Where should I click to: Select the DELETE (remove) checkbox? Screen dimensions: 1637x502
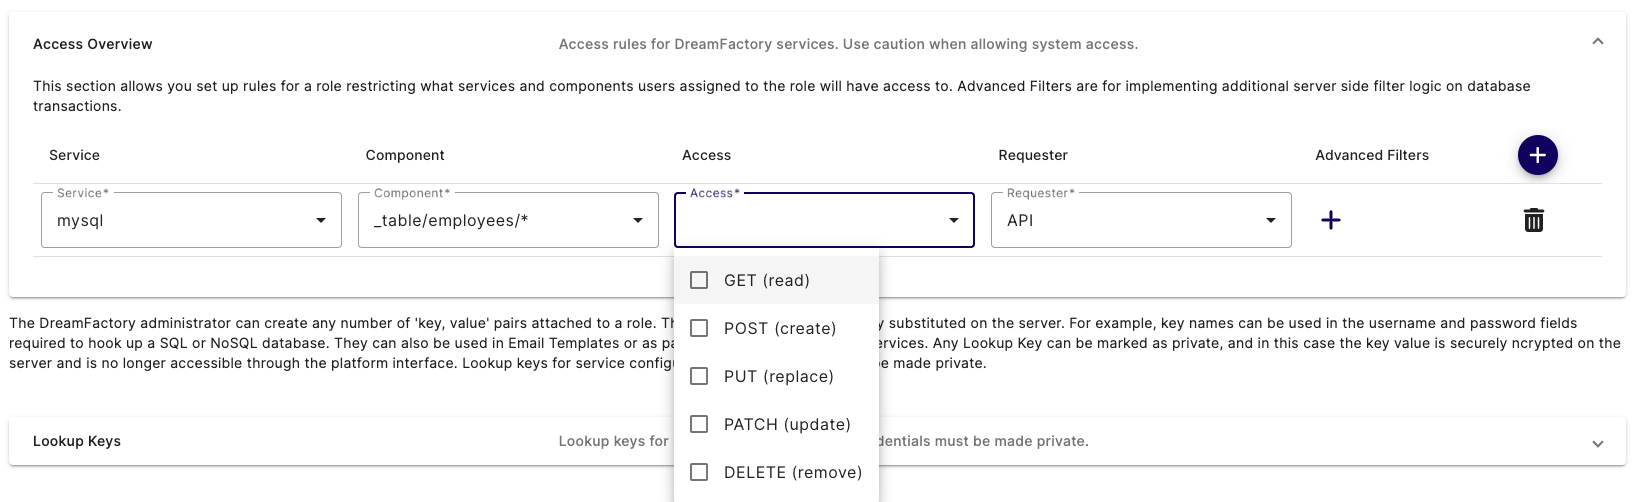[x=699, y=472]
